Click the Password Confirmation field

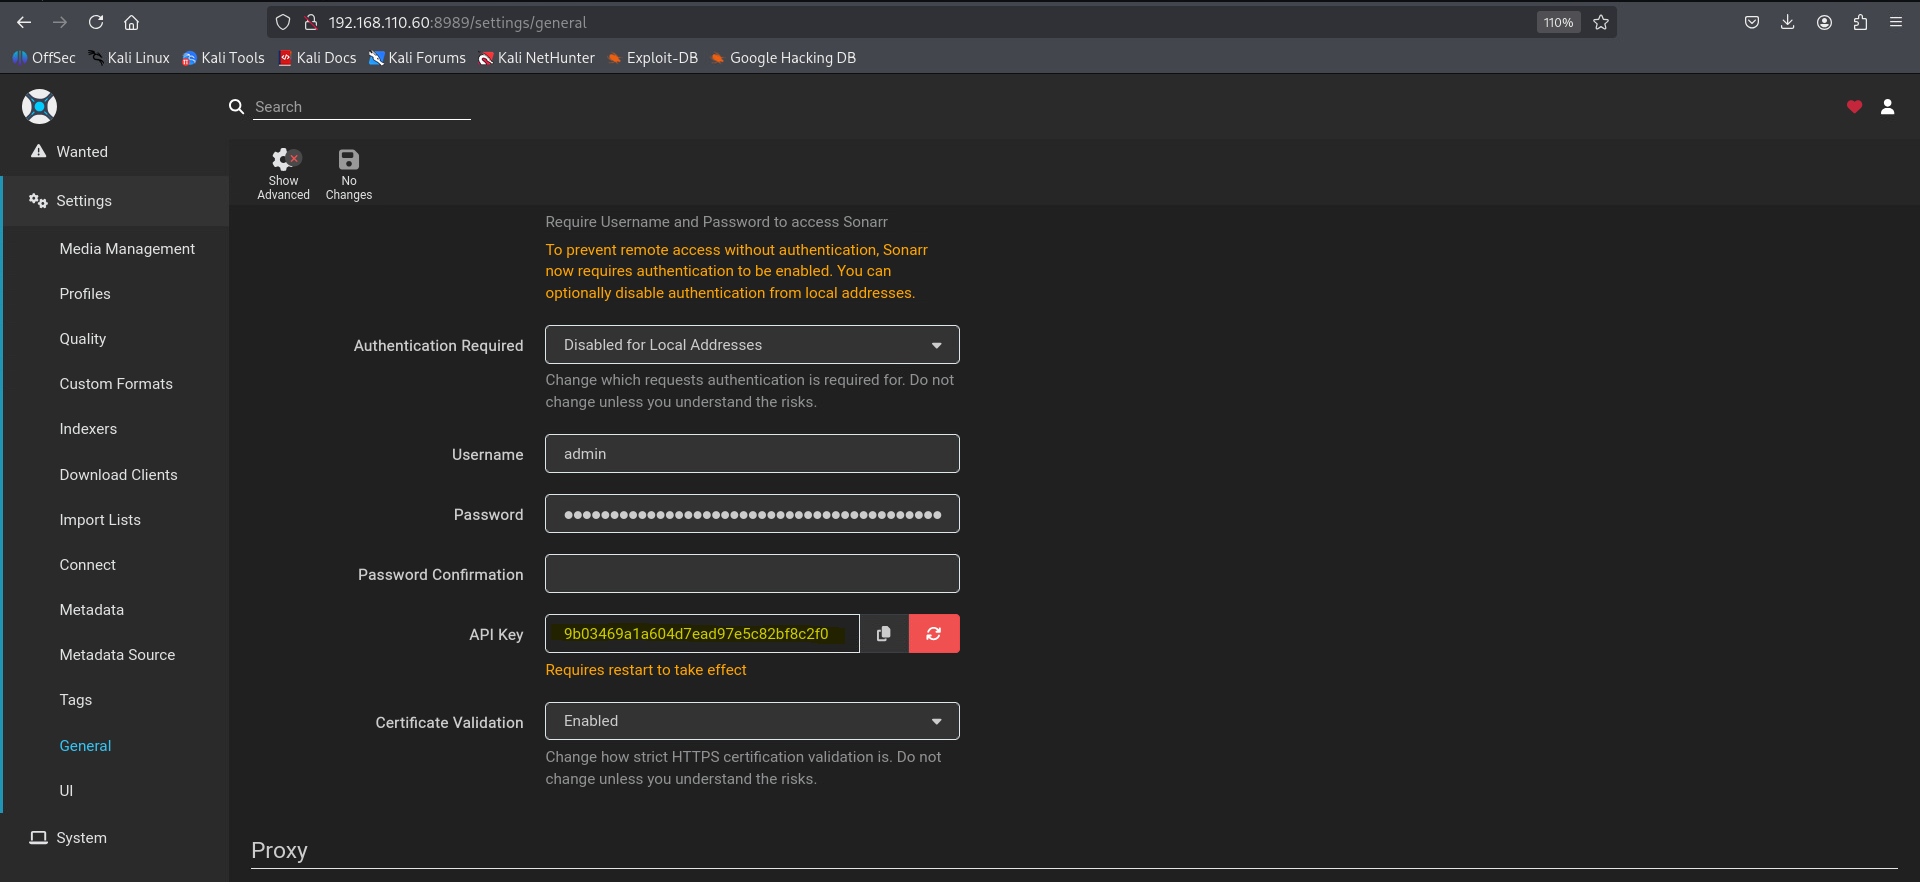tap(752, 574)
